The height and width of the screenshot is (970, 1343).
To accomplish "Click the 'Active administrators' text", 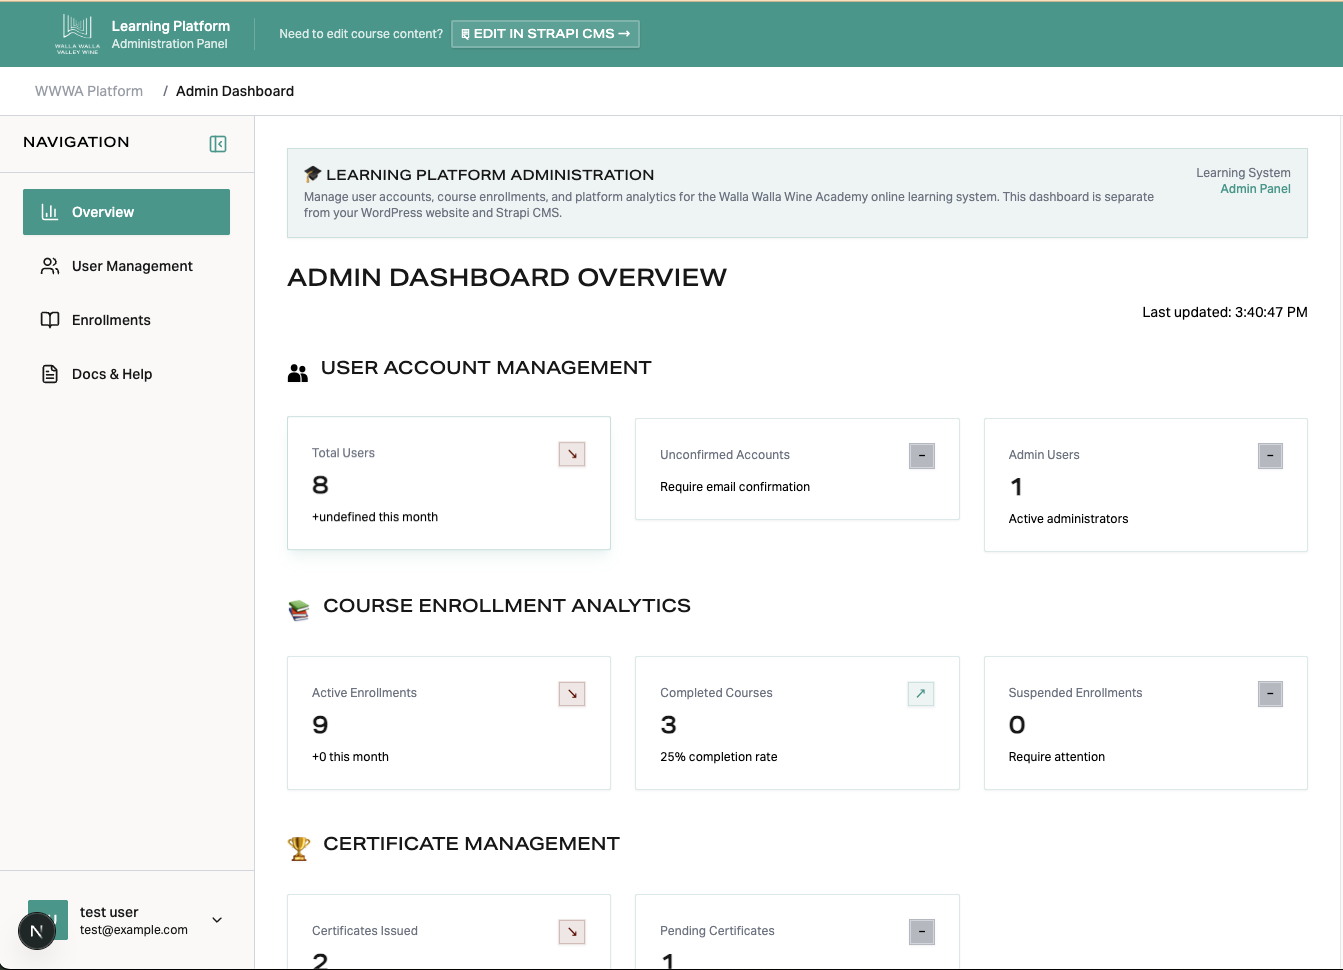I will click(1068, 519).
